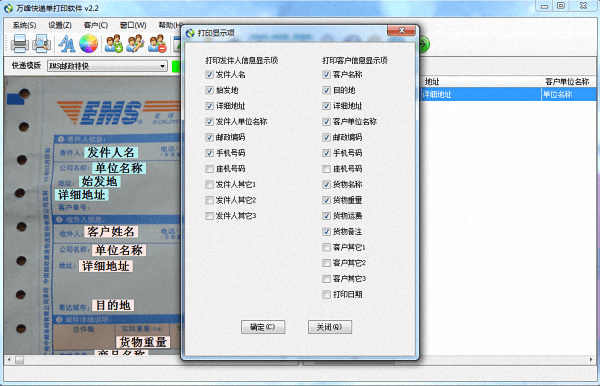Uncheck the 目的地 checkbox
This screenshot has width=600, height=386.
(x=326, y=90)
